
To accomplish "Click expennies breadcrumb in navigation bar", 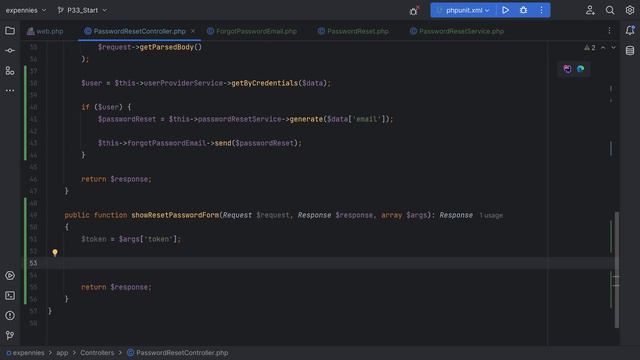I will point(25,353).
